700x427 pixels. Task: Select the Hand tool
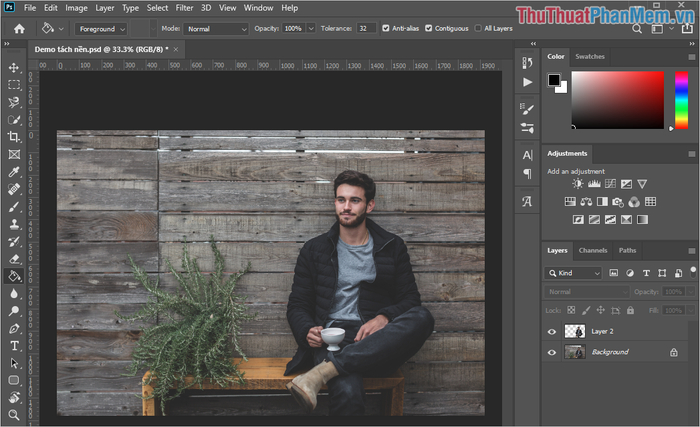14,398
